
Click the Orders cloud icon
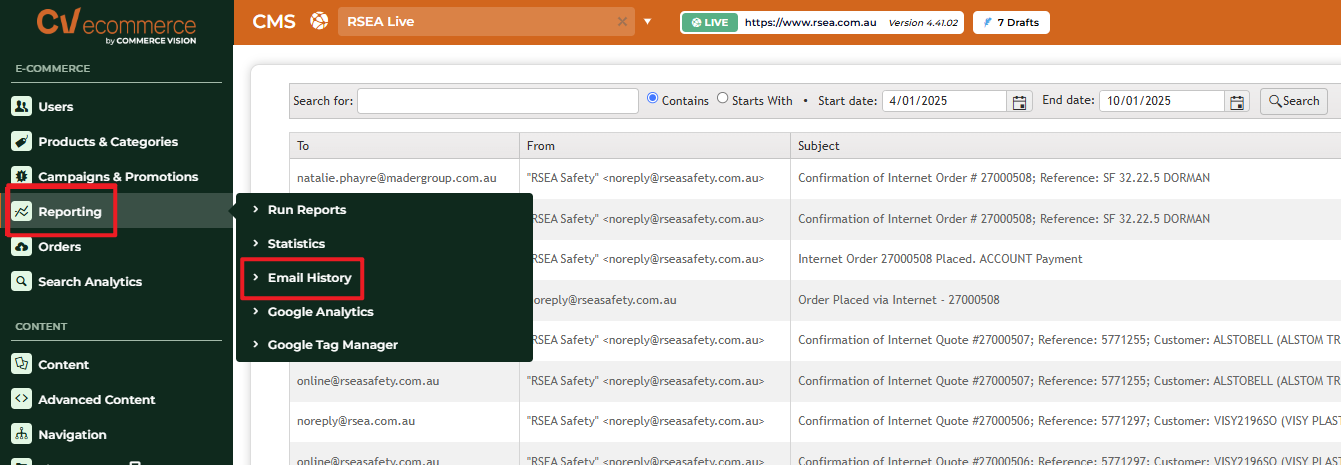pyautogui.click(x=21, y=246)
